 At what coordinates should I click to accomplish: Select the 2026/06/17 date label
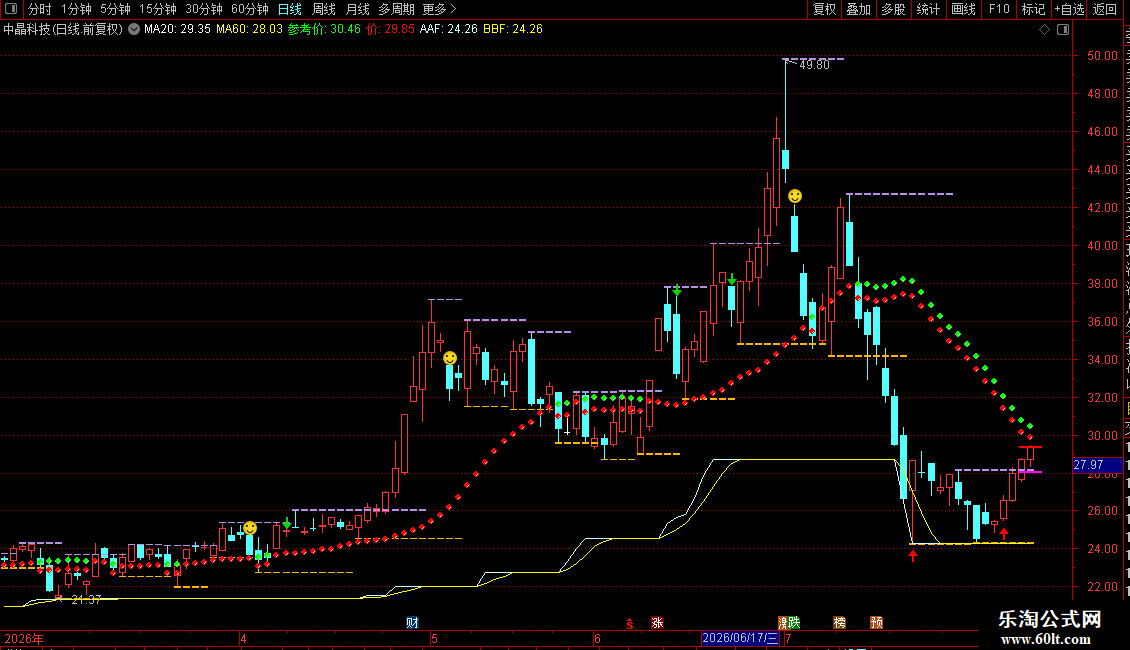740,638
